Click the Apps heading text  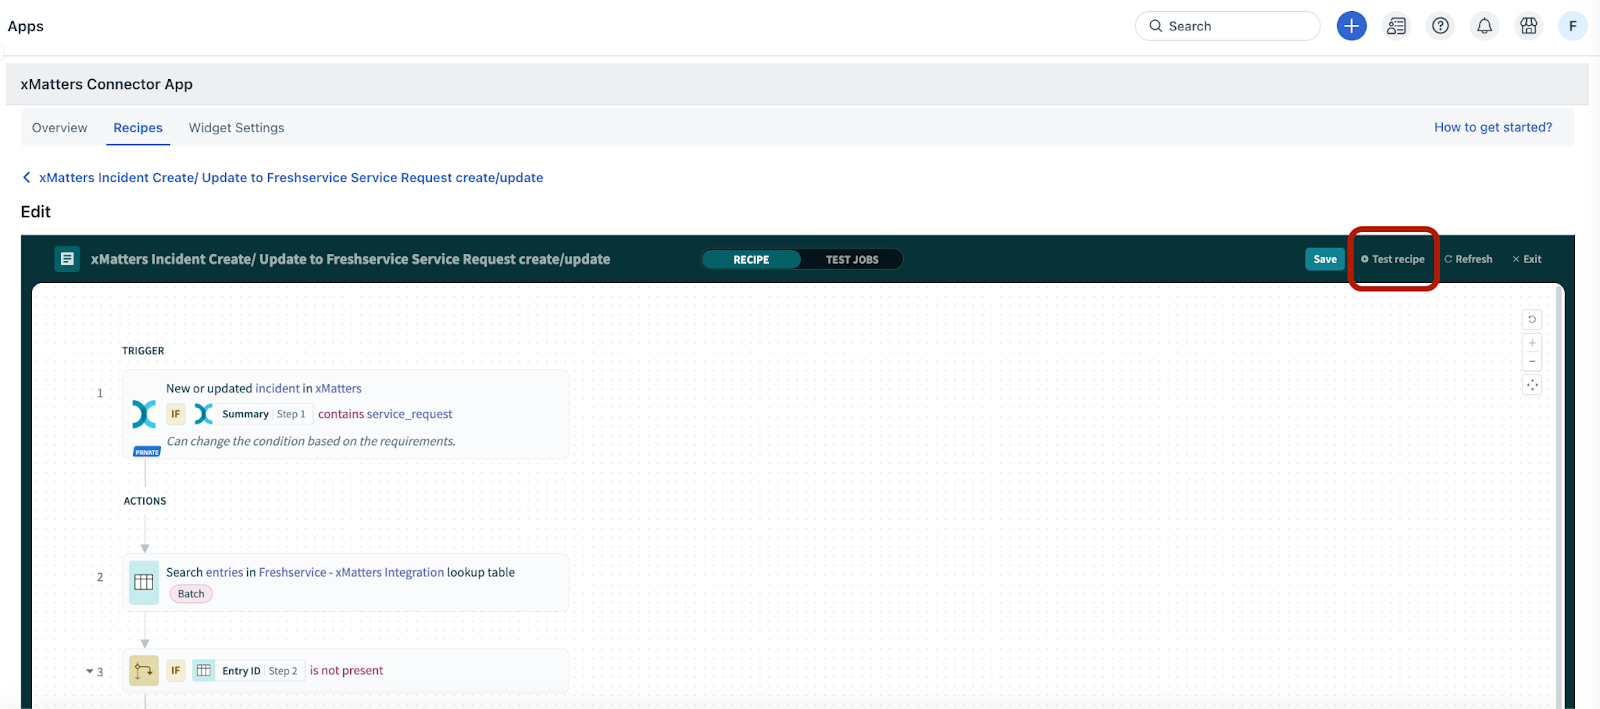26,26
